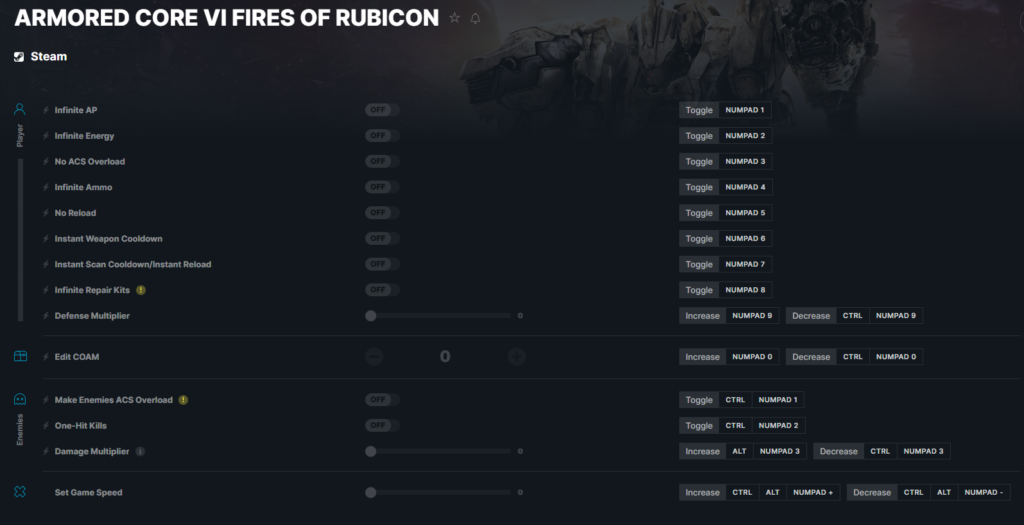Toggle Infinite AP on
The width and height of the screenshot is (1024, 525).
coord(382,110)
